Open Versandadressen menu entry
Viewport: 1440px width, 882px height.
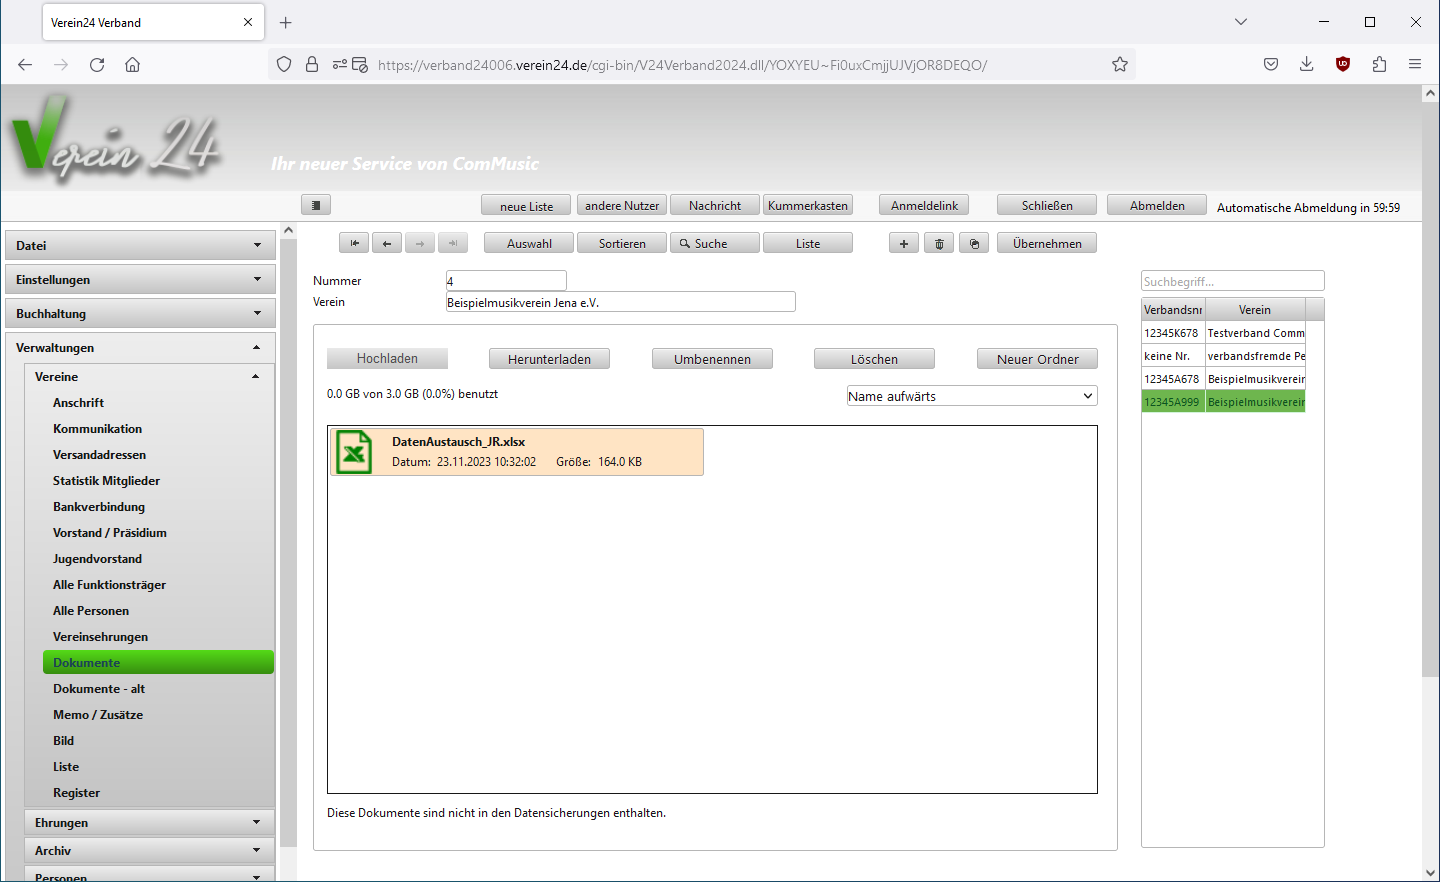click(100, 455)
